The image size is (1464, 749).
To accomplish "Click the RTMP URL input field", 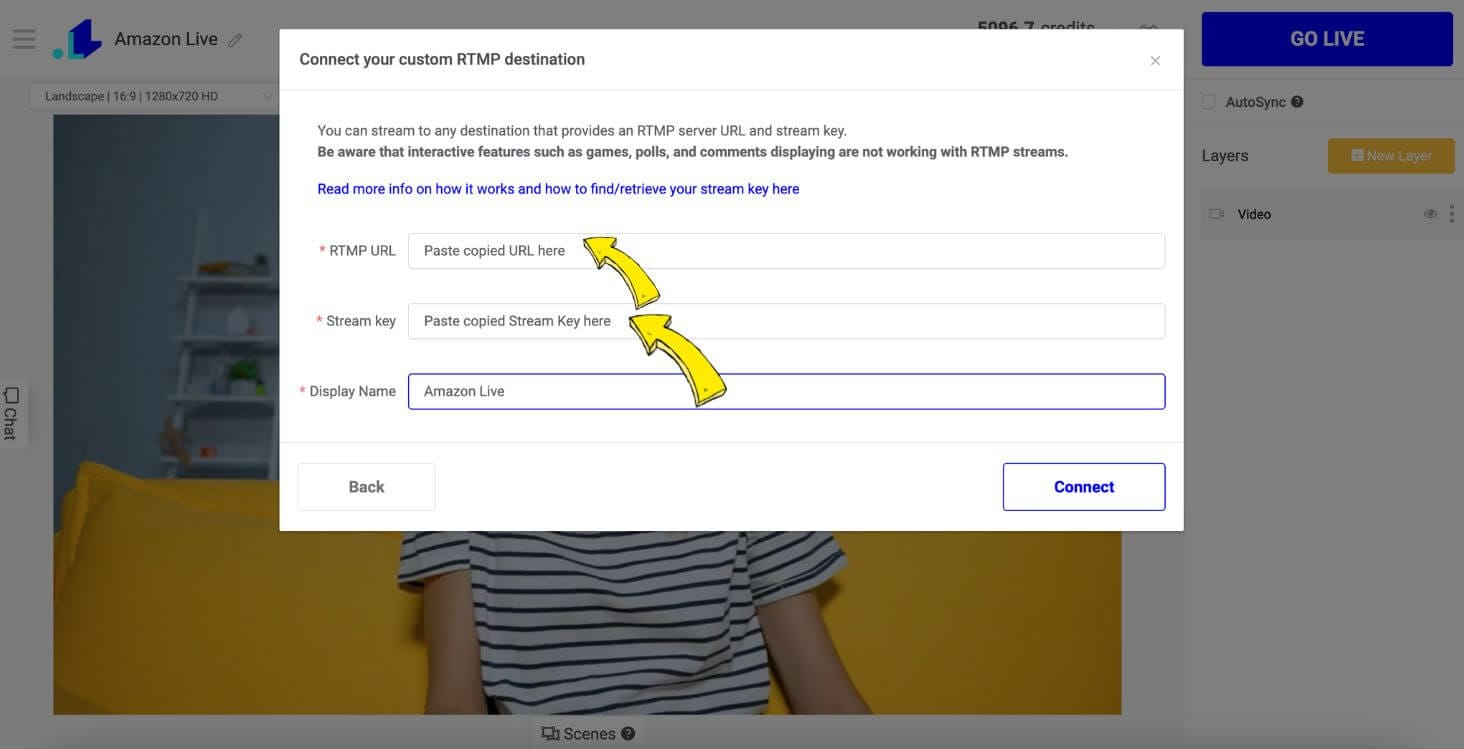I will [x=786, y=251].
